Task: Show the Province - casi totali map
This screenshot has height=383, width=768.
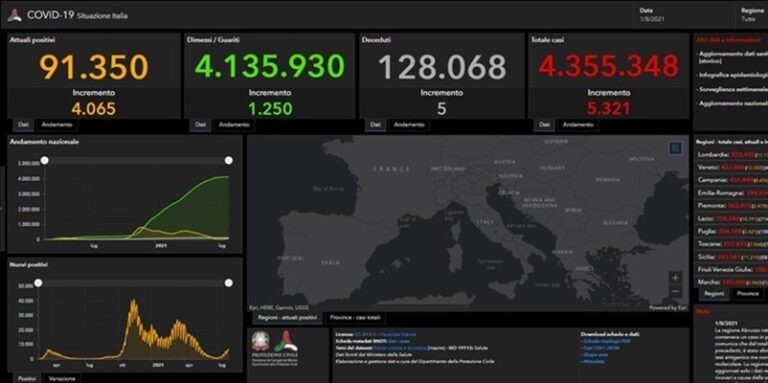Action: (x=355, y=318)
